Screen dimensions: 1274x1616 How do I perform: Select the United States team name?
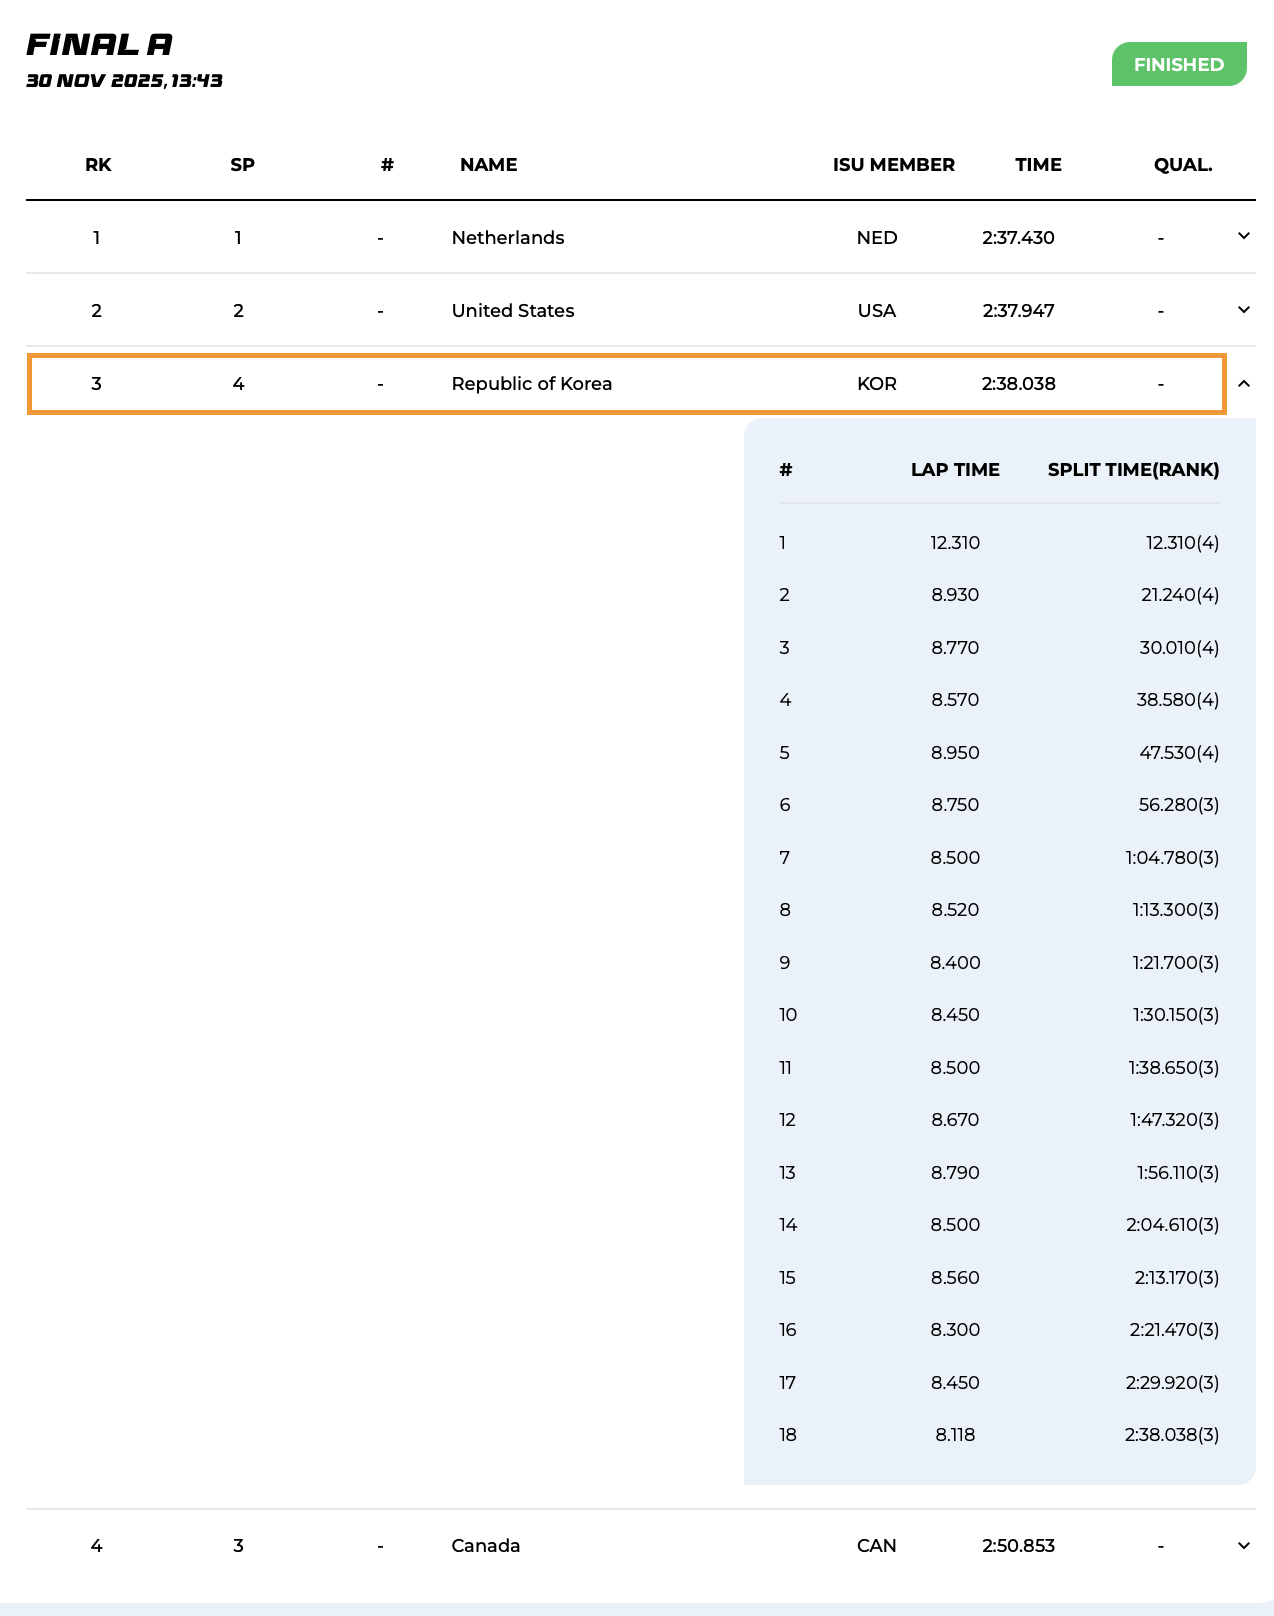coord(513,310)
